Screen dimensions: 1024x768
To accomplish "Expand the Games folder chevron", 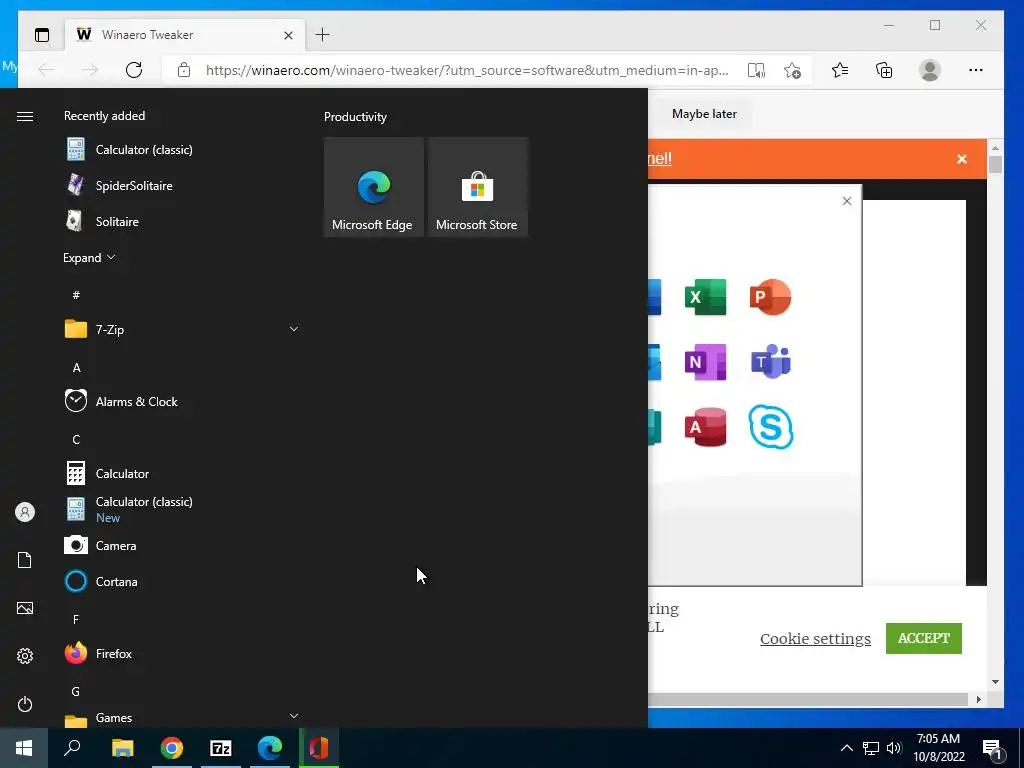I will tap(294, 716).
